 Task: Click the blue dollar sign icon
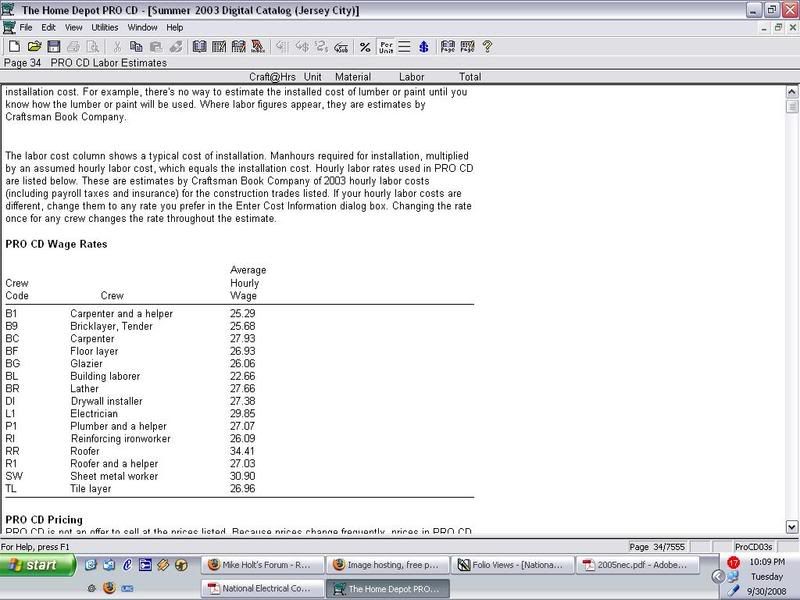pyautogui.click(x=423, y=47)
